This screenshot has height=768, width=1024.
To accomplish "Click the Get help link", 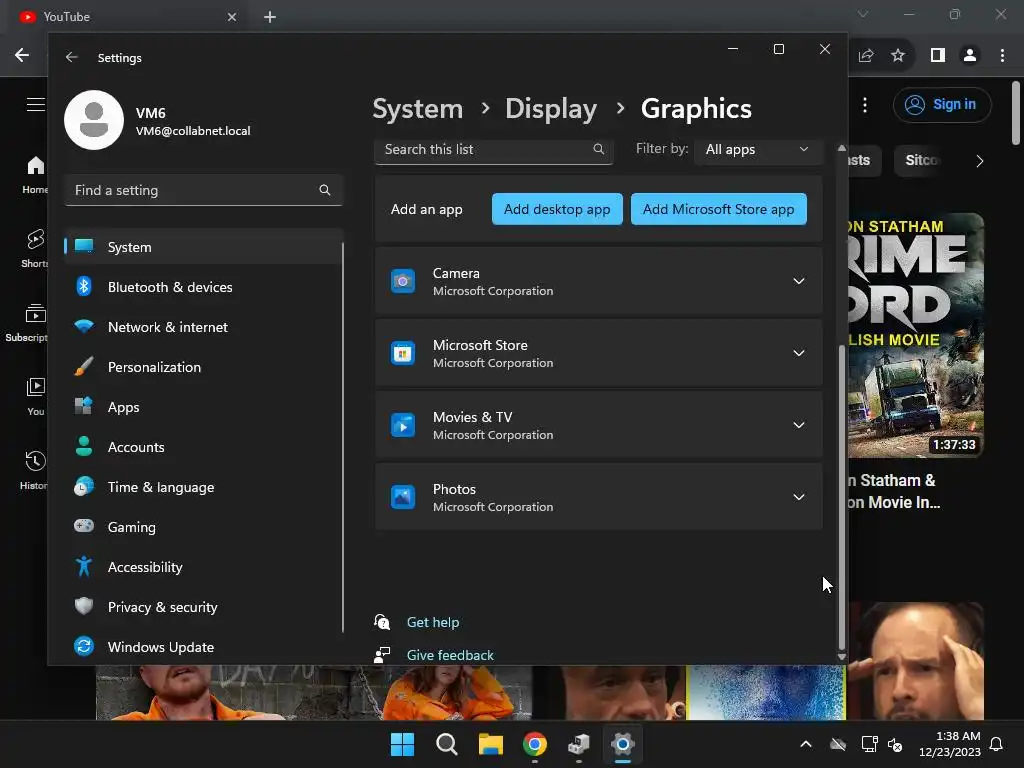I will 432,622.
